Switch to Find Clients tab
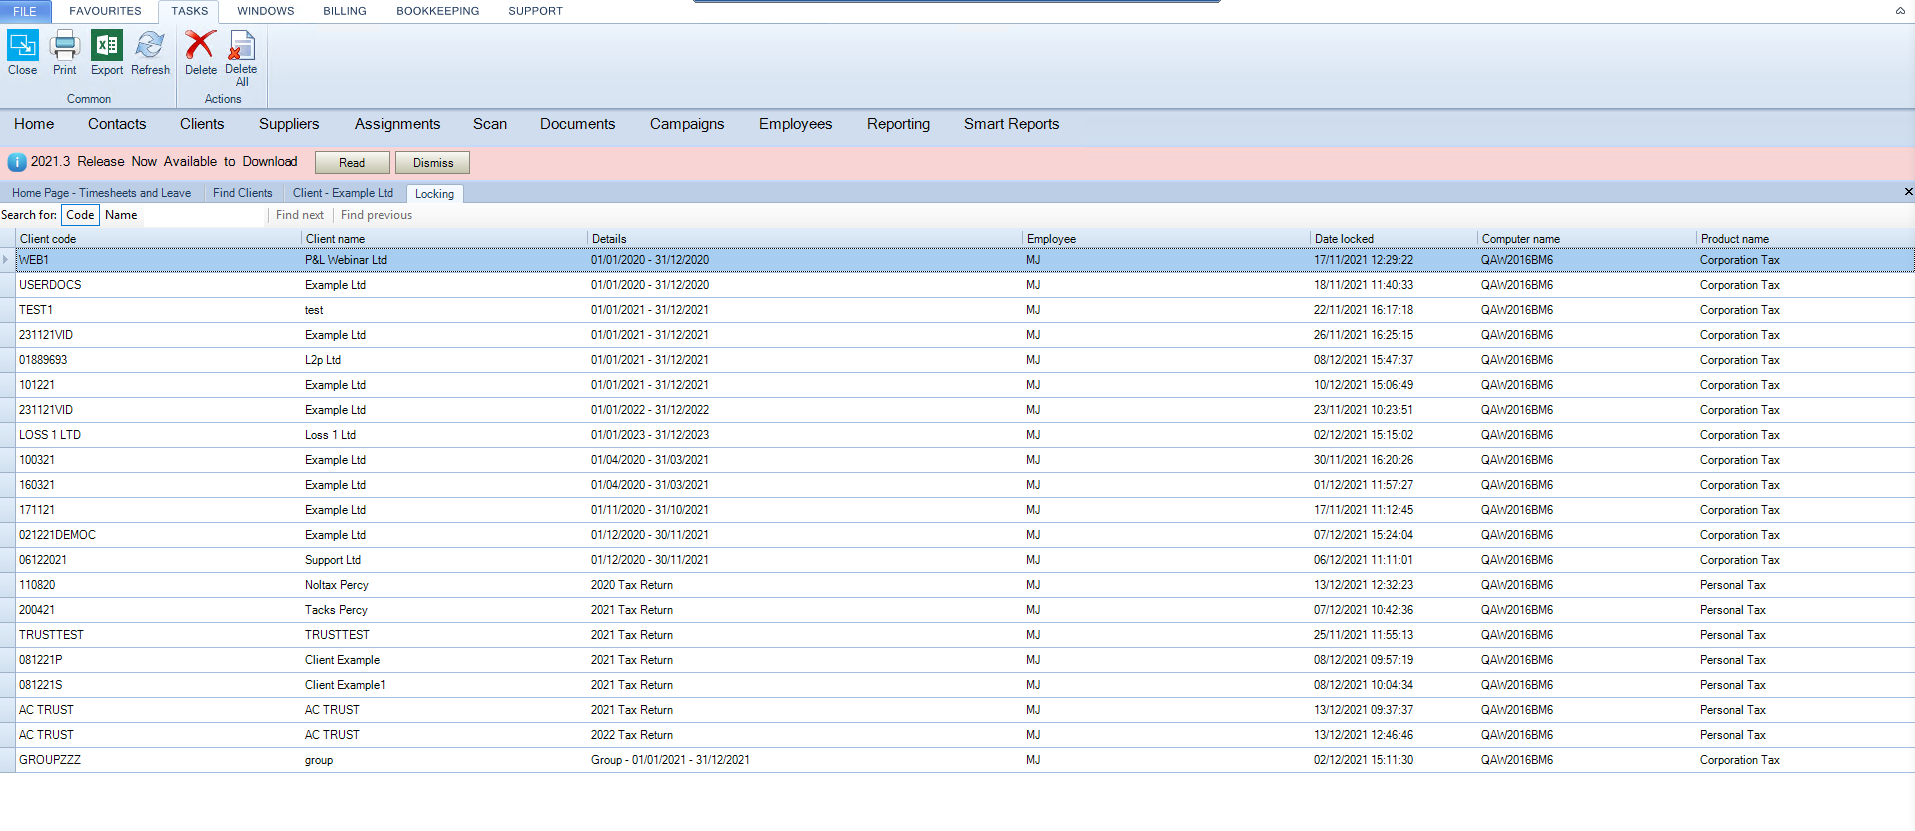 (x=242, y=193)
